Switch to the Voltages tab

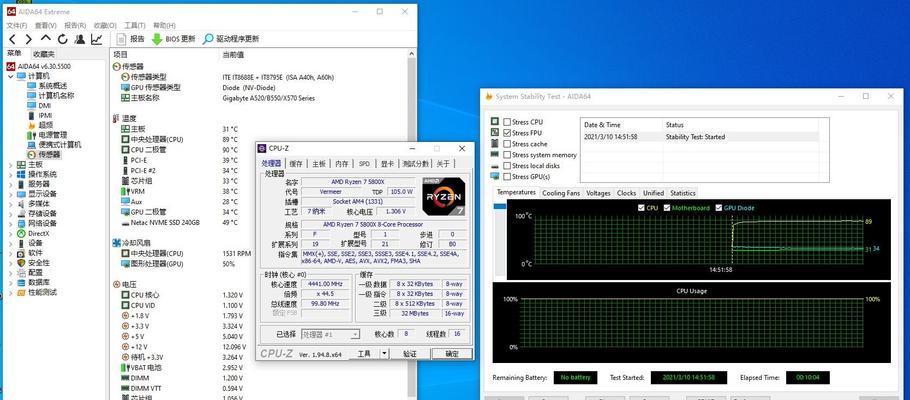[x=598, y=193]
